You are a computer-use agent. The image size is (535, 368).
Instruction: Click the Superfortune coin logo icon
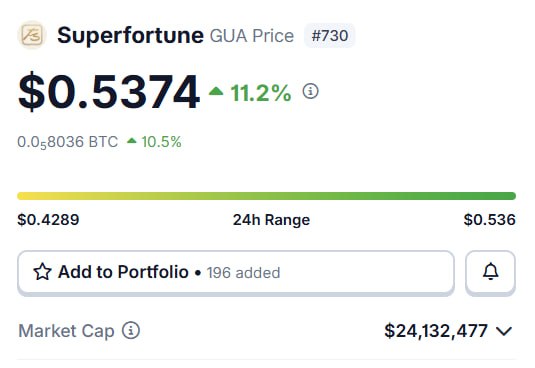[x=31, y=35]
